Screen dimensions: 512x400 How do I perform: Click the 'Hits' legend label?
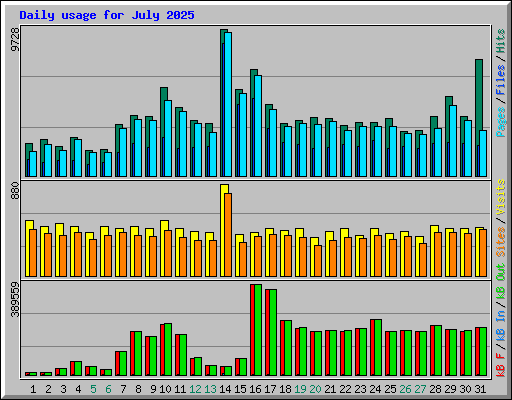coord(501,41)
